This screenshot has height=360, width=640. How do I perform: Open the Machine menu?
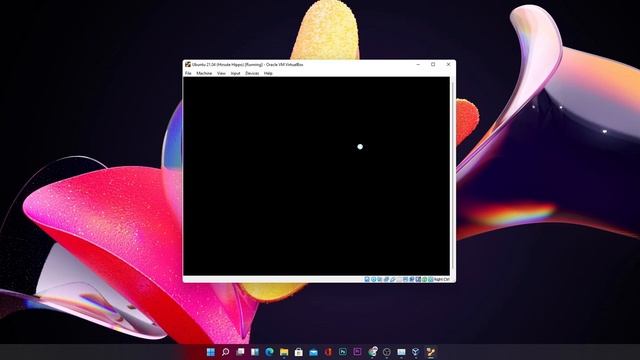coord(204,73)
